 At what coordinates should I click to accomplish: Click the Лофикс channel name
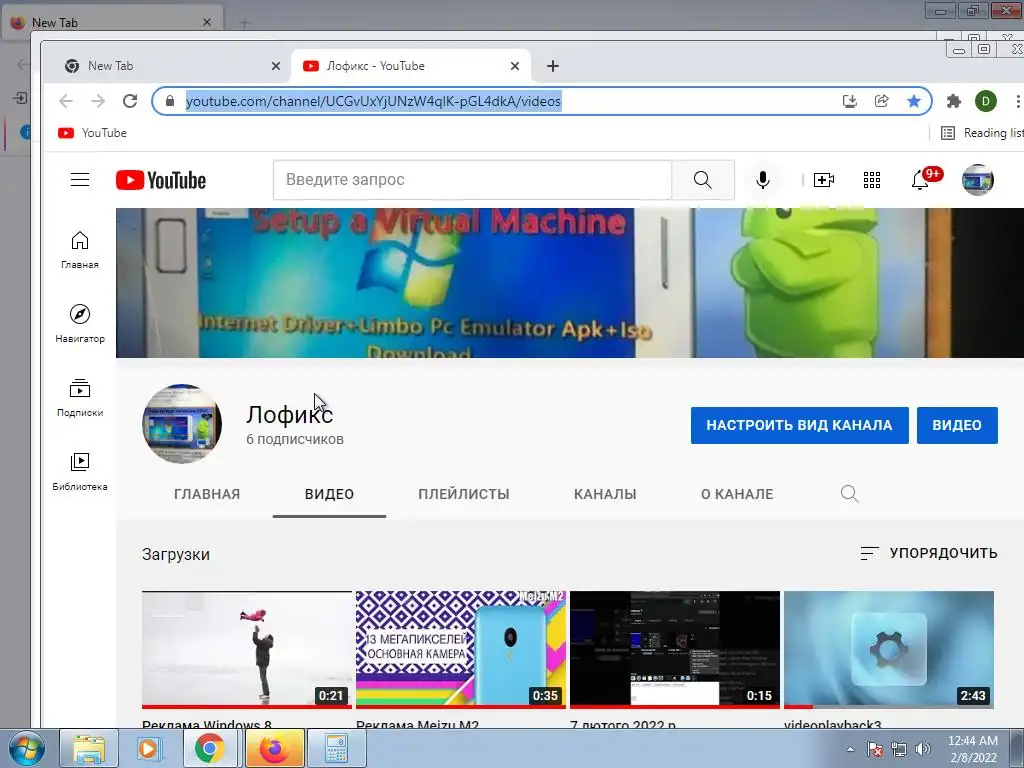(x=289, y=414)
